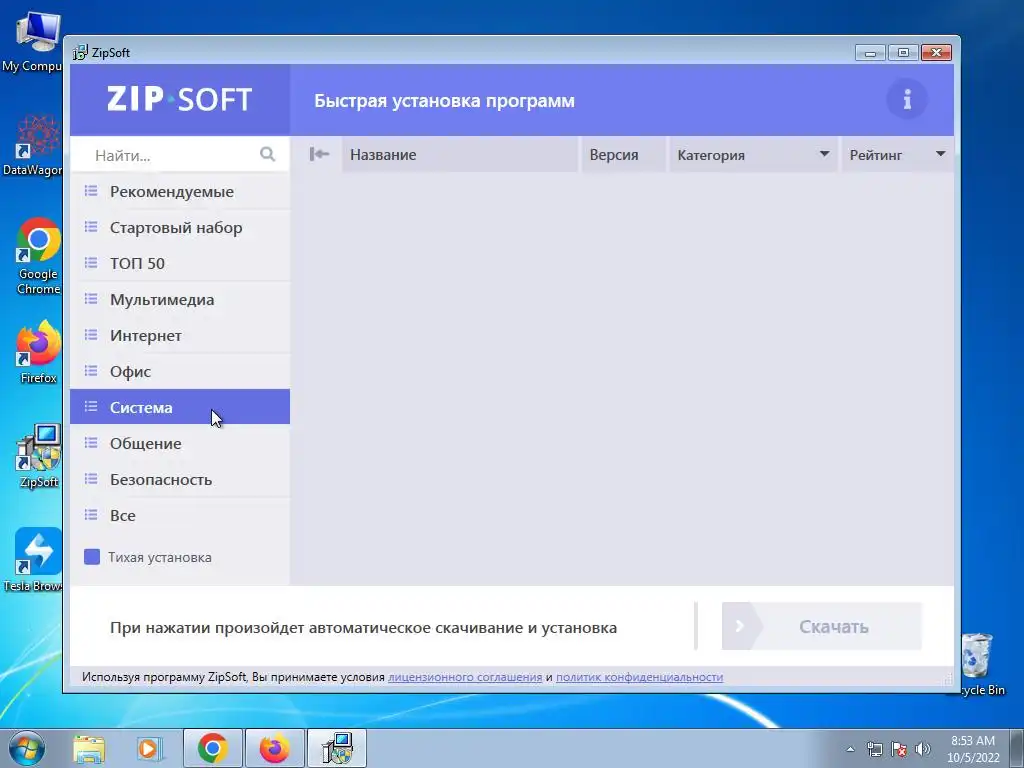Toggle Тихая установка checkbox

92,556
